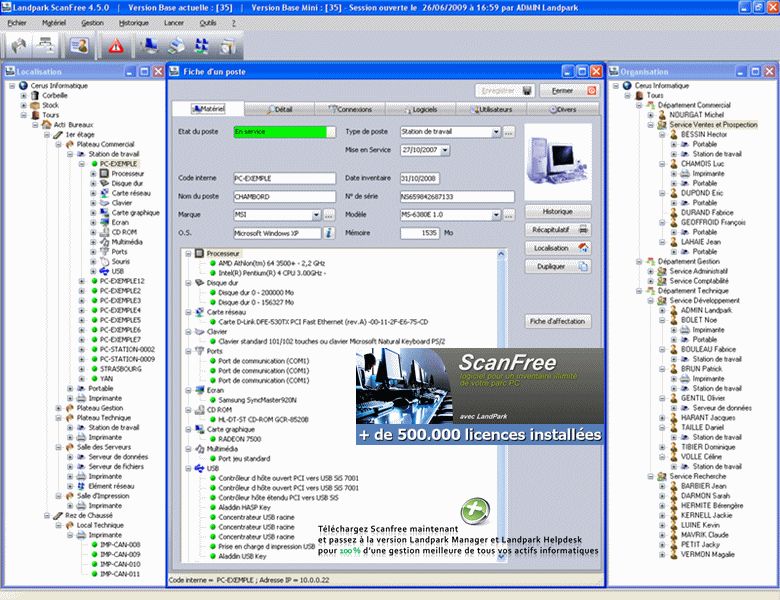Screen dimensions: 780x600
Task: Switch to the Logiciels tab
Action: 421,109
